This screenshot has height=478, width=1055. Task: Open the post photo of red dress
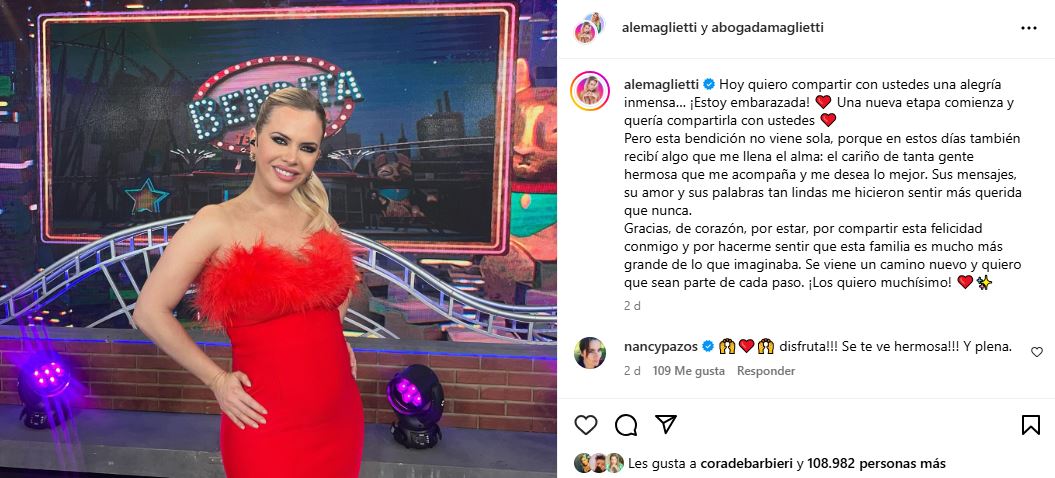click(279, 239)
